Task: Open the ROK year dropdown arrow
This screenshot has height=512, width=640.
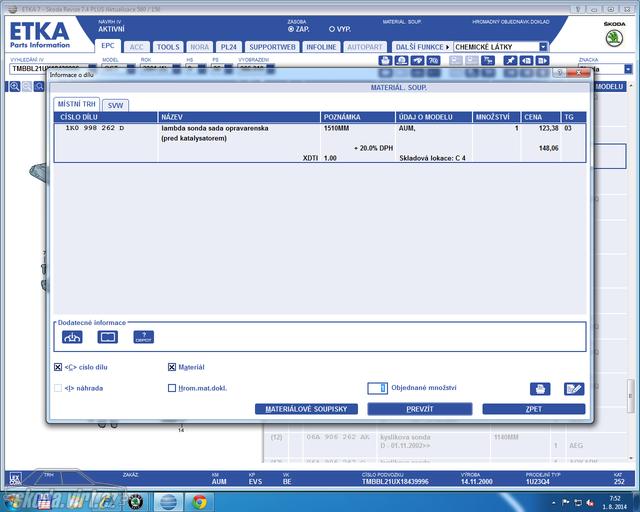Action: tap(176, 69)
